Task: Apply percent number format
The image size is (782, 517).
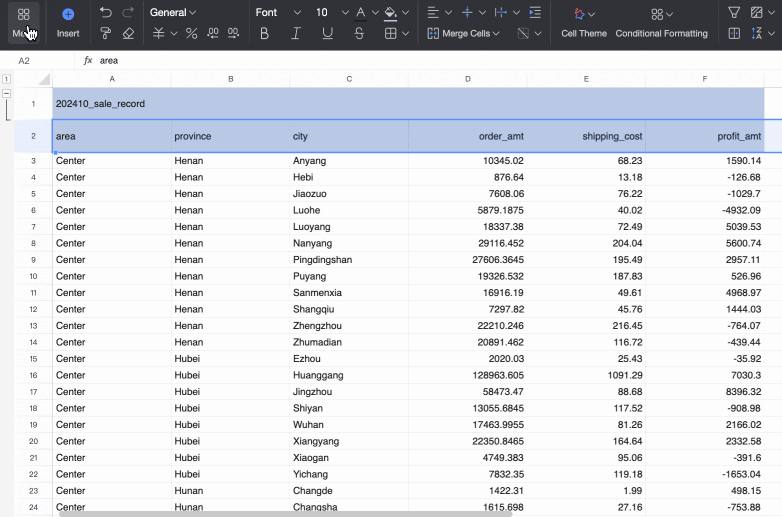Action: pyautogui.click(x=191, y=33)
